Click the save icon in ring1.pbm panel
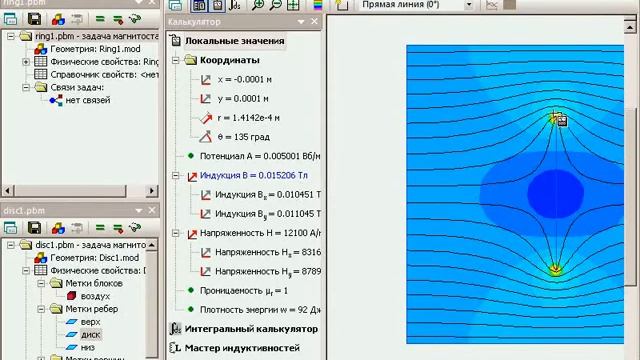 pos(34,19)
